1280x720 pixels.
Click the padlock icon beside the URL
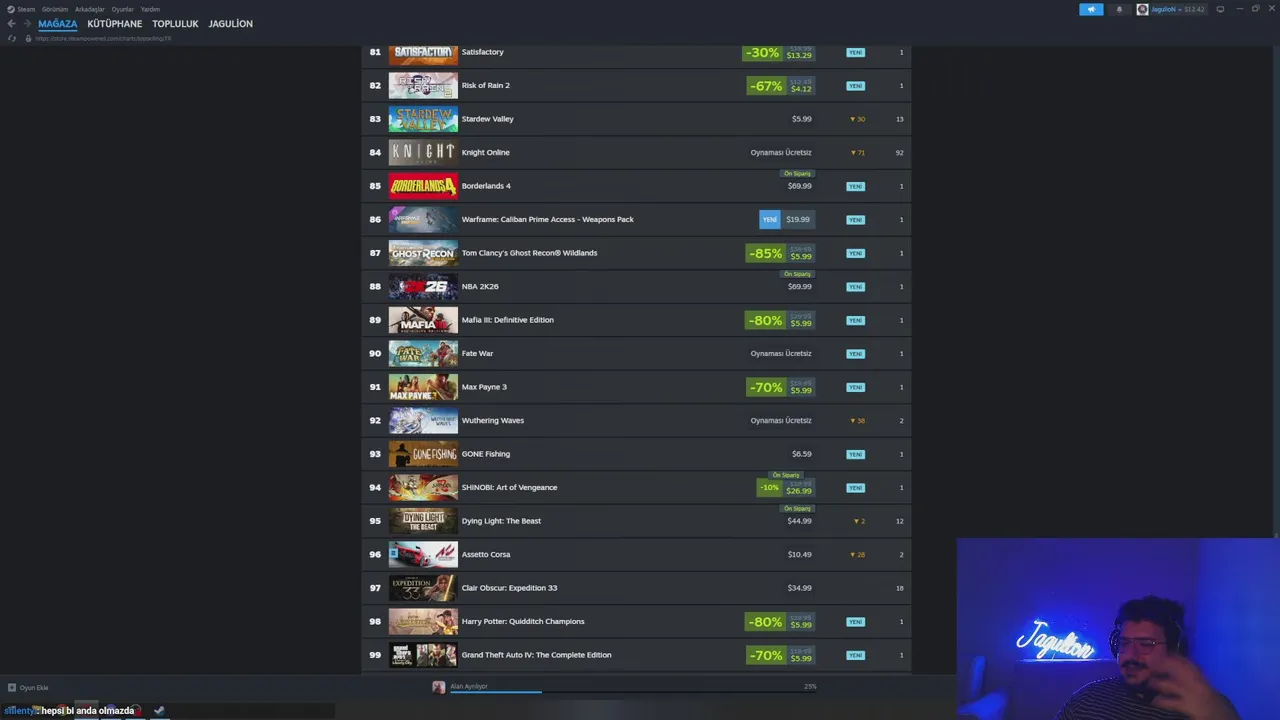pos(28,38)
